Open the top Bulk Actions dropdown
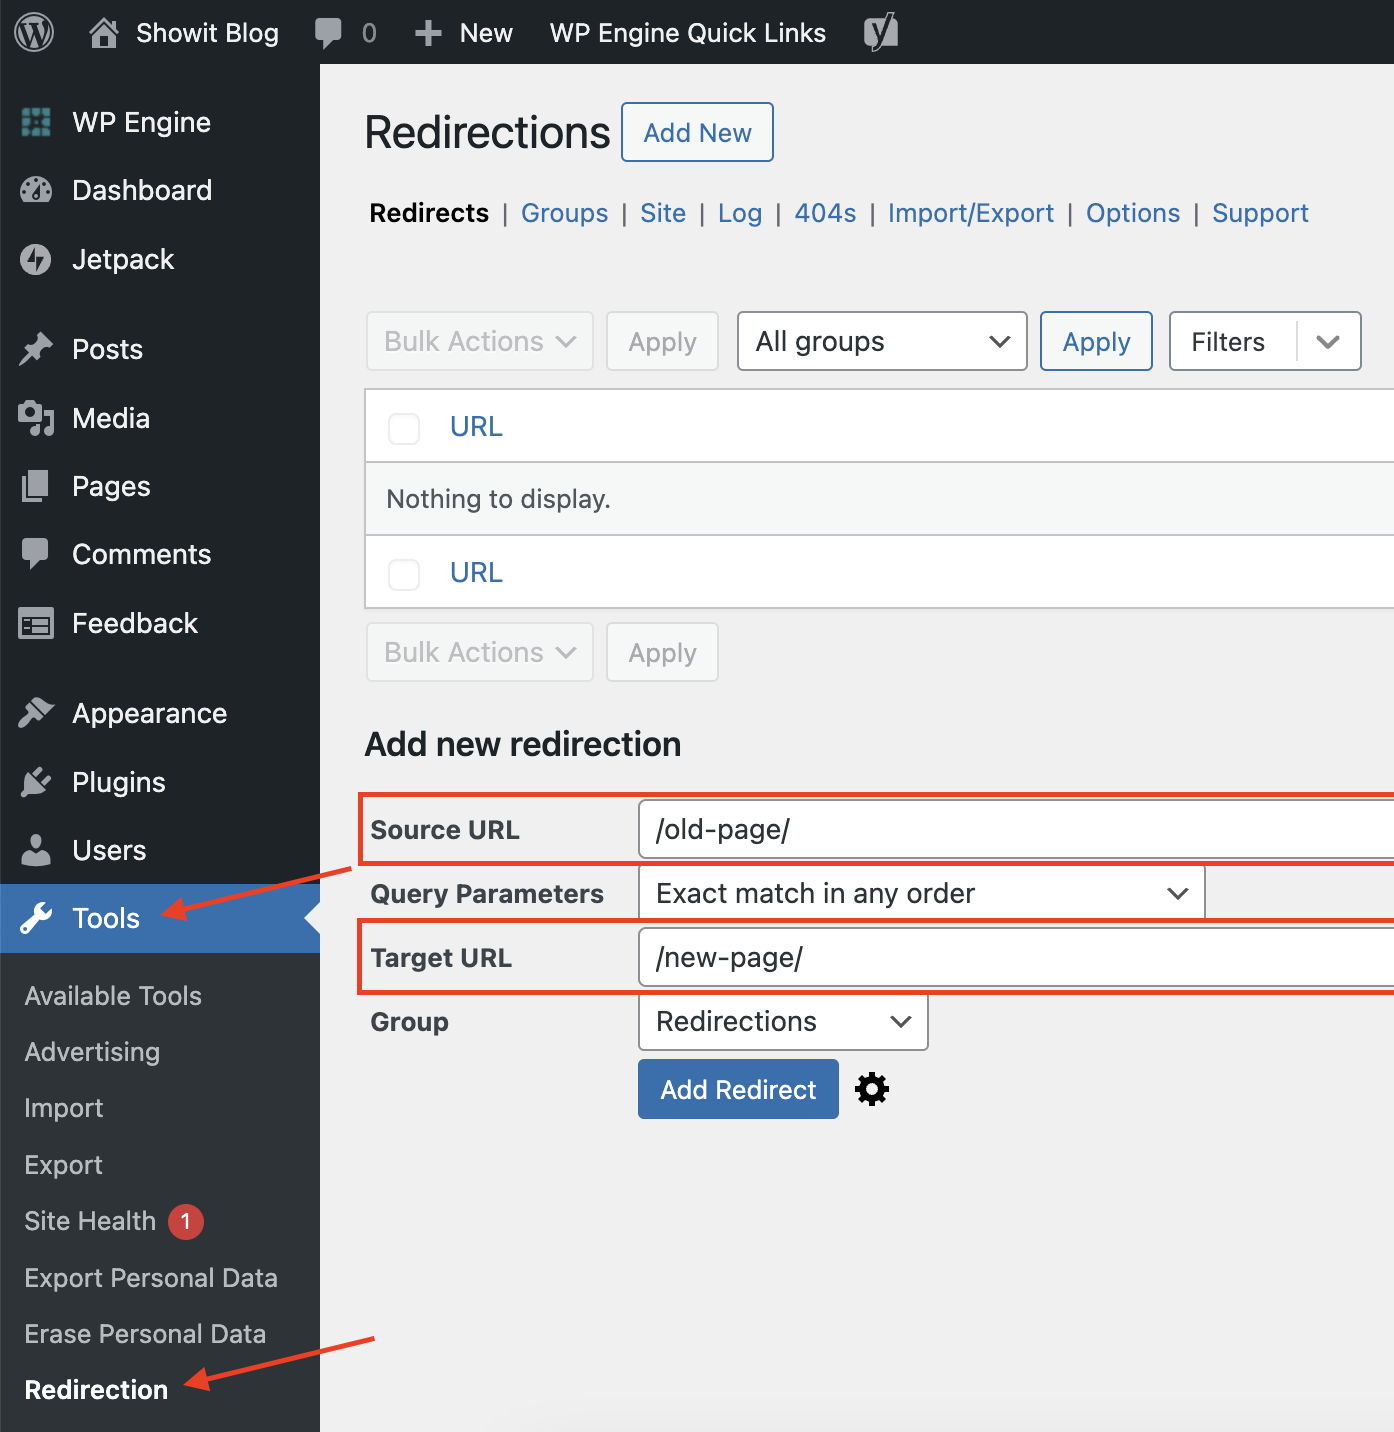Screen dimensions: 1394x1432 pyautogui.click(x=480, y=341)
